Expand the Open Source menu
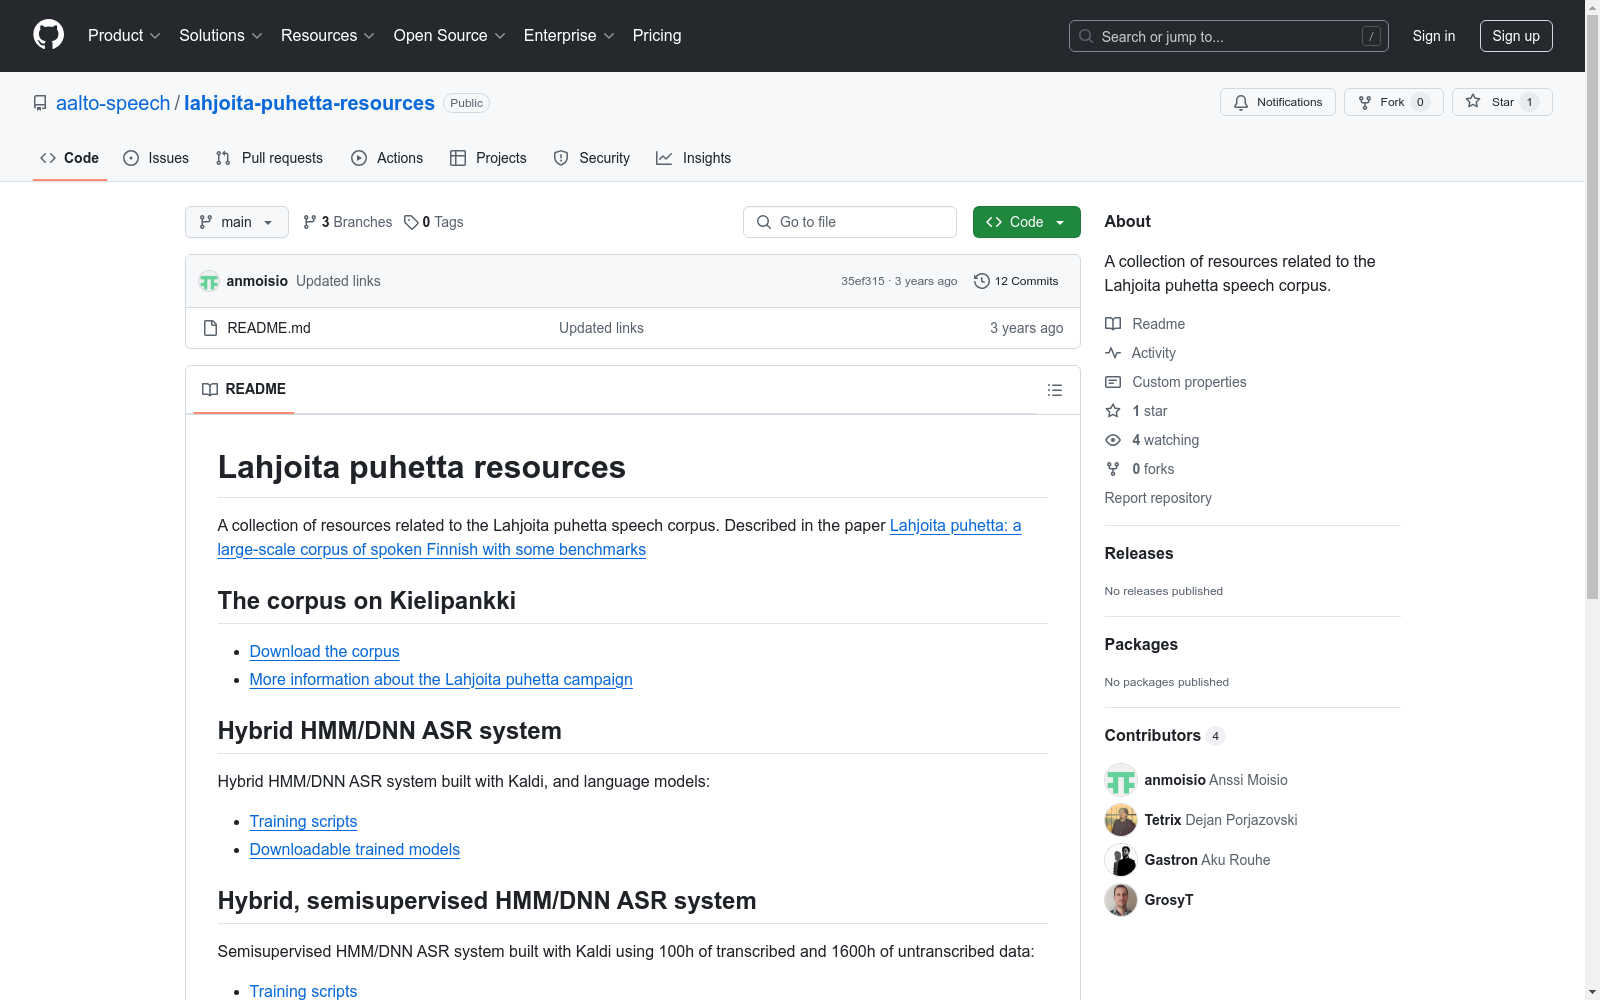The image size is (1600, 1000). [x=449, y=35]
